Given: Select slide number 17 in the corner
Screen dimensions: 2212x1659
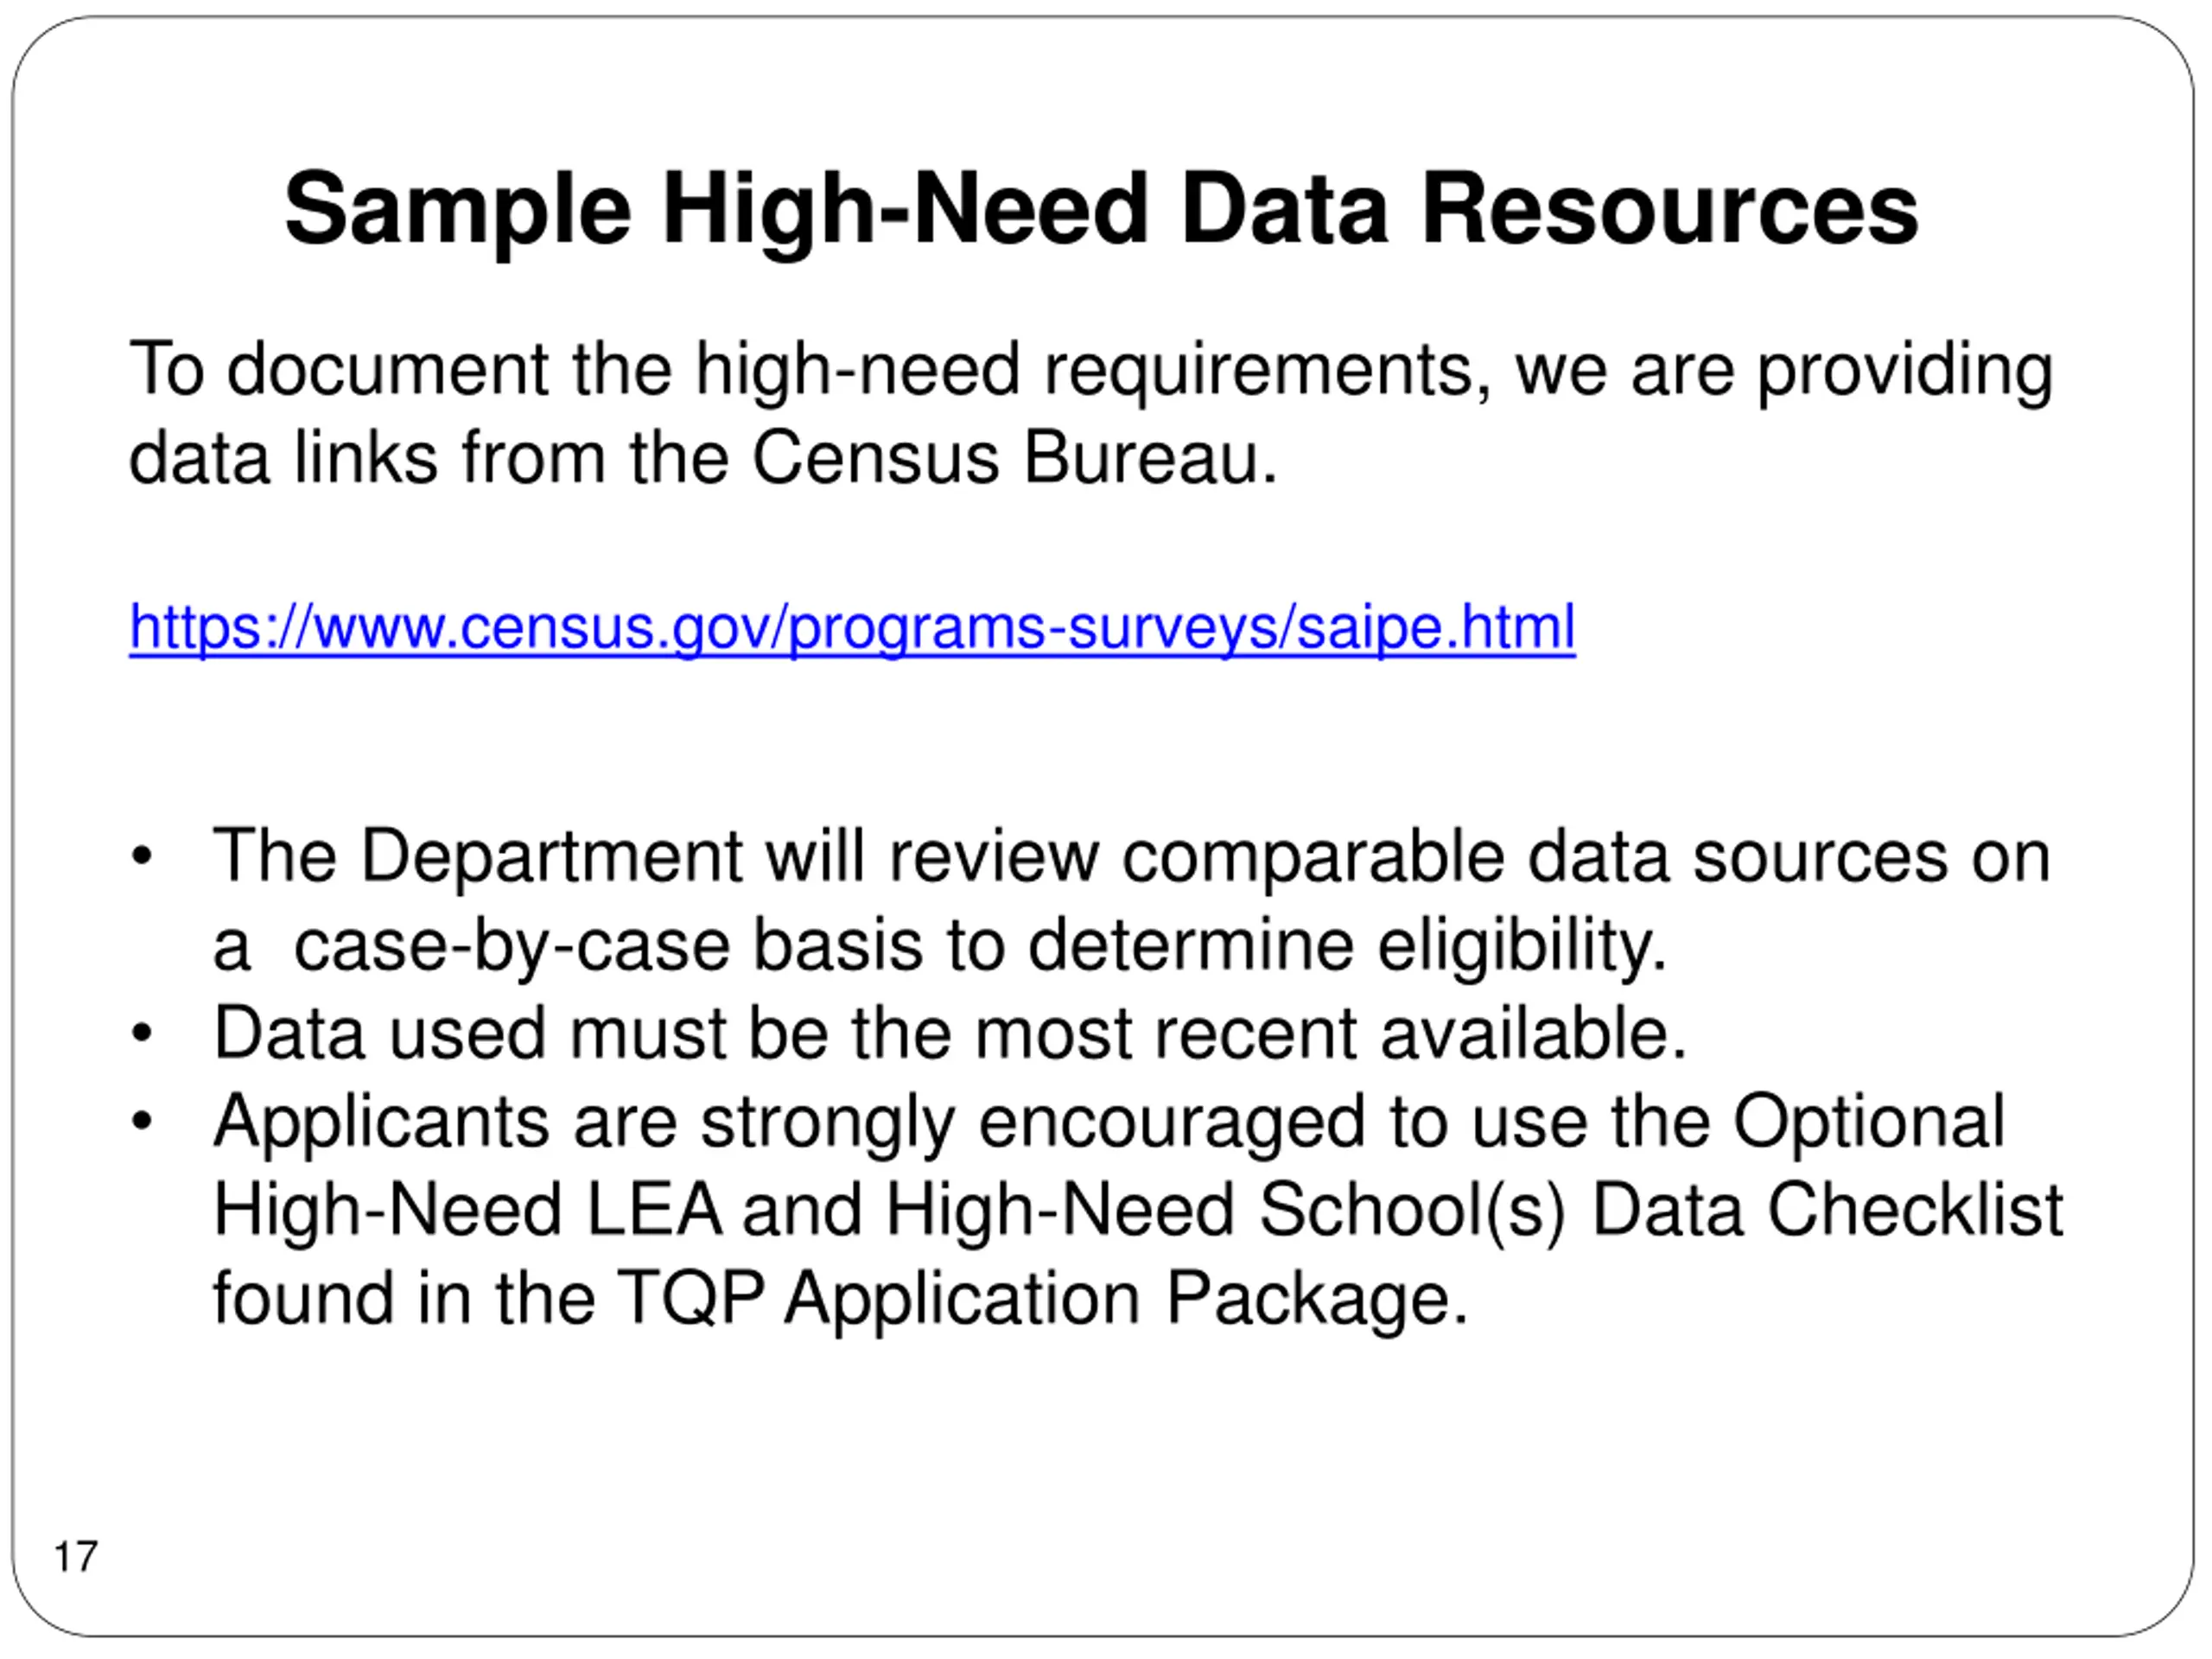Looking at the screenshot, I should (x=76, y=1557).
